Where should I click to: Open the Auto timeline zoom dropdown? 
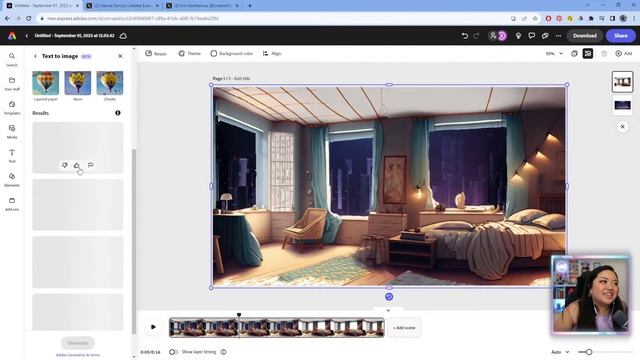pyautogui.click(x=560, y=352)
